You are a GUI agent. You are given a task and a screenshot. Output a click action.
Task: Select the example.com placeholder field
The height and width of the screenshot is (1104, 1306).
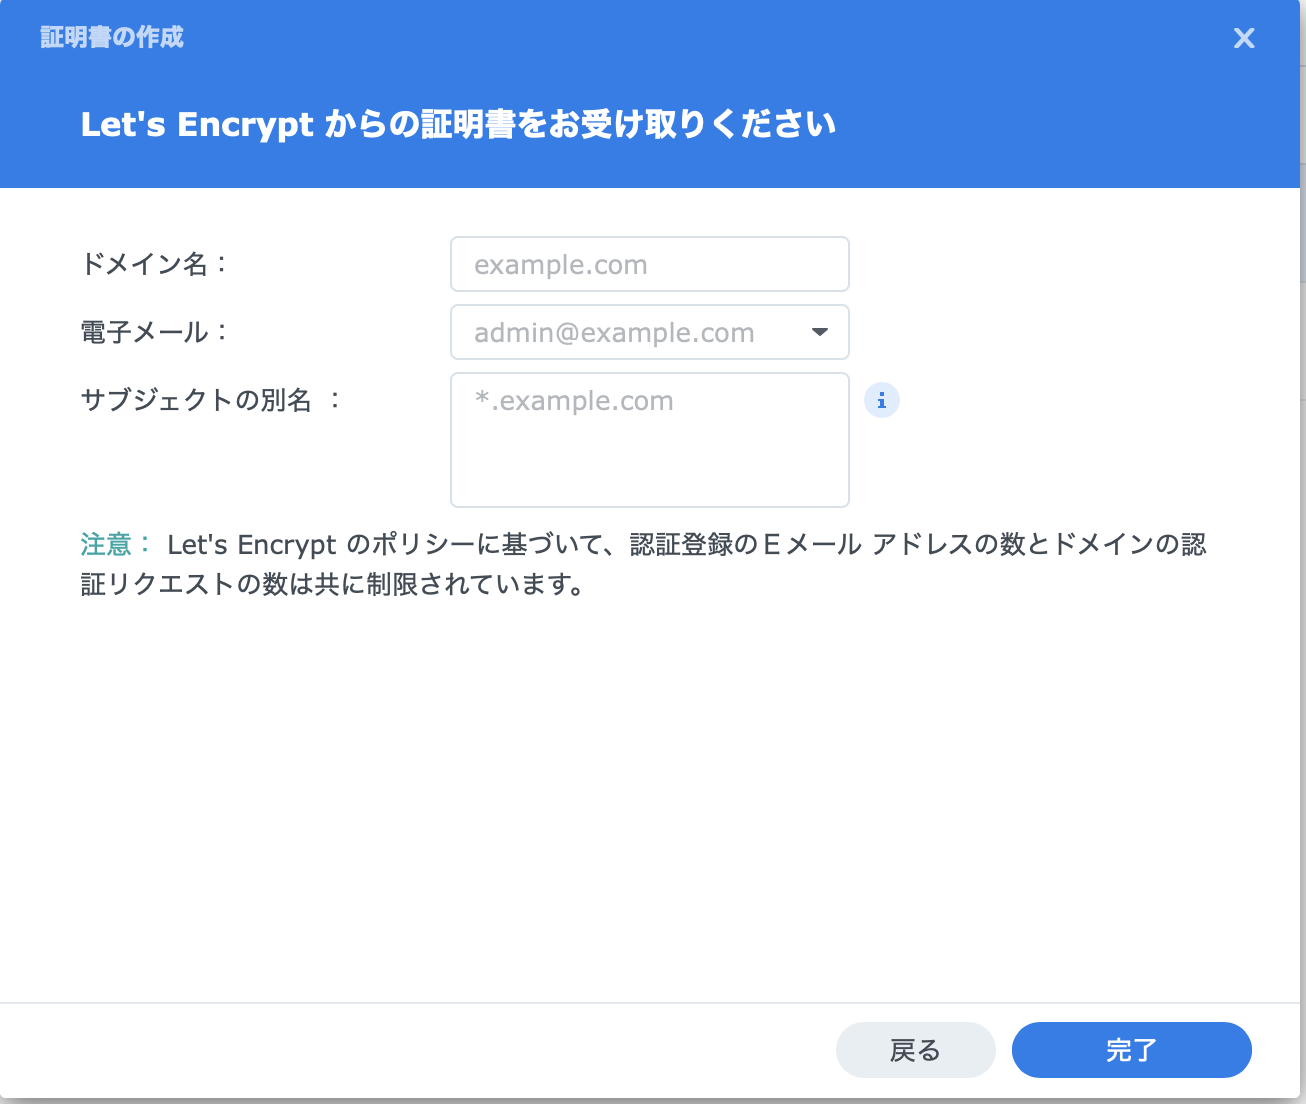649,264
